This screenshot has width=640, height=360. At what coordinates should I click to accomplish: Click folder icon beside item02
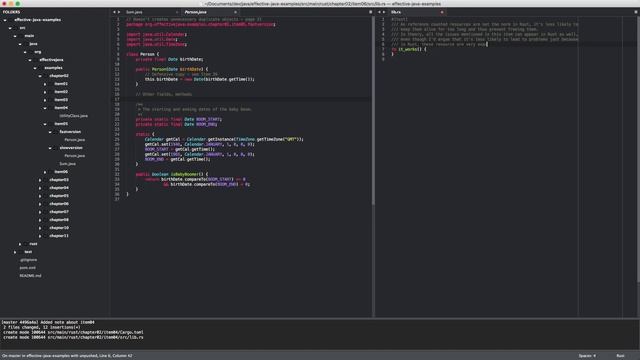coord(51,92)
